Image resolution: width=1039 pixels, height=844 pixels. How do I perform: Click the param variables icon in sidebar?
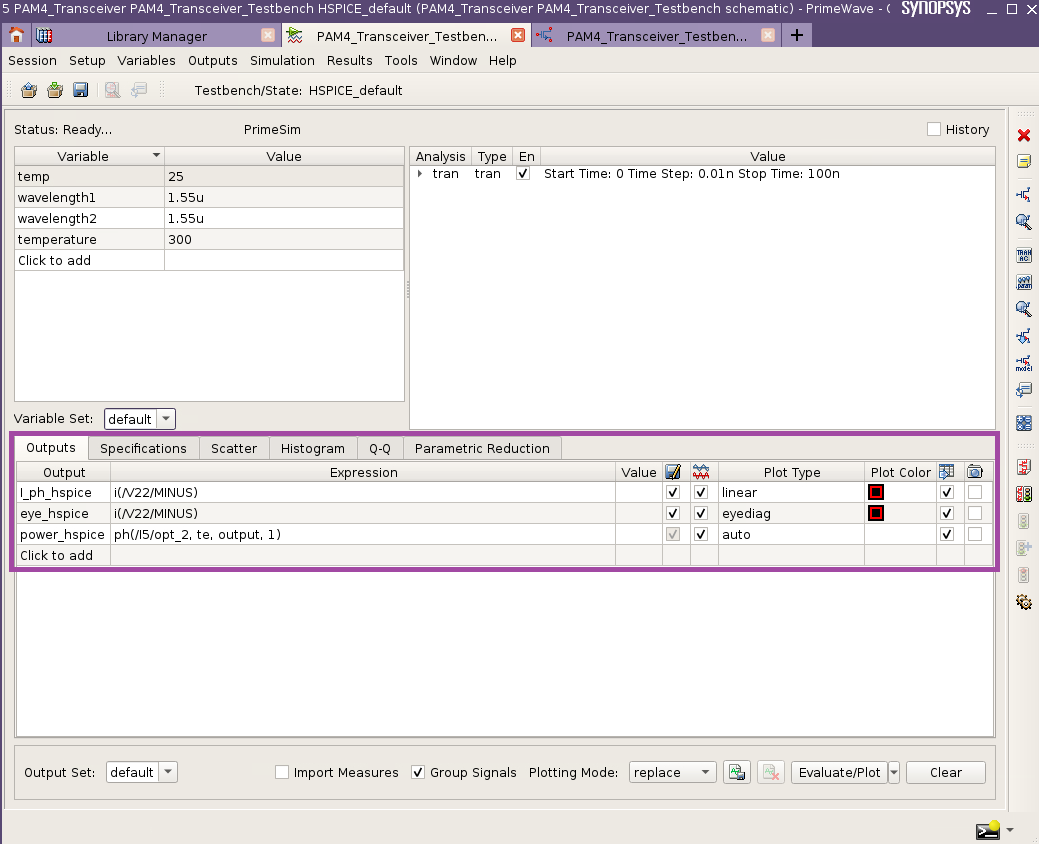click(1024, 282)
